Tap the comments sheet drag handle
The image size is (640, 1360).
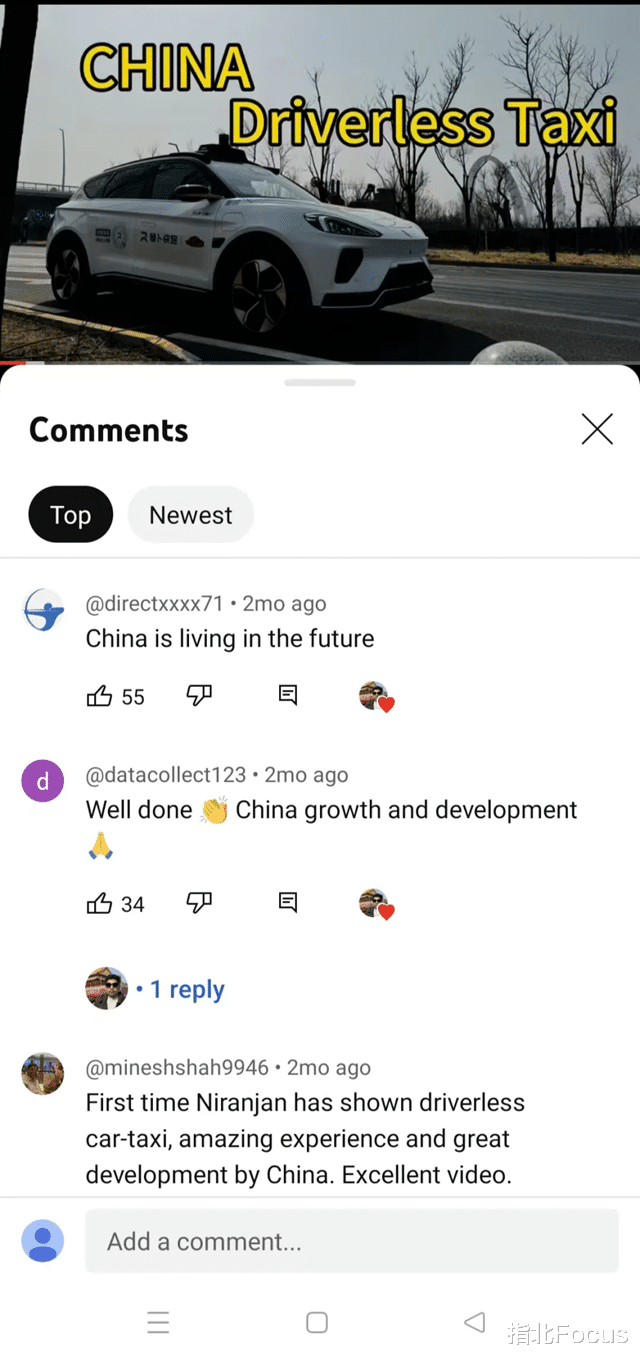point(320,382)
